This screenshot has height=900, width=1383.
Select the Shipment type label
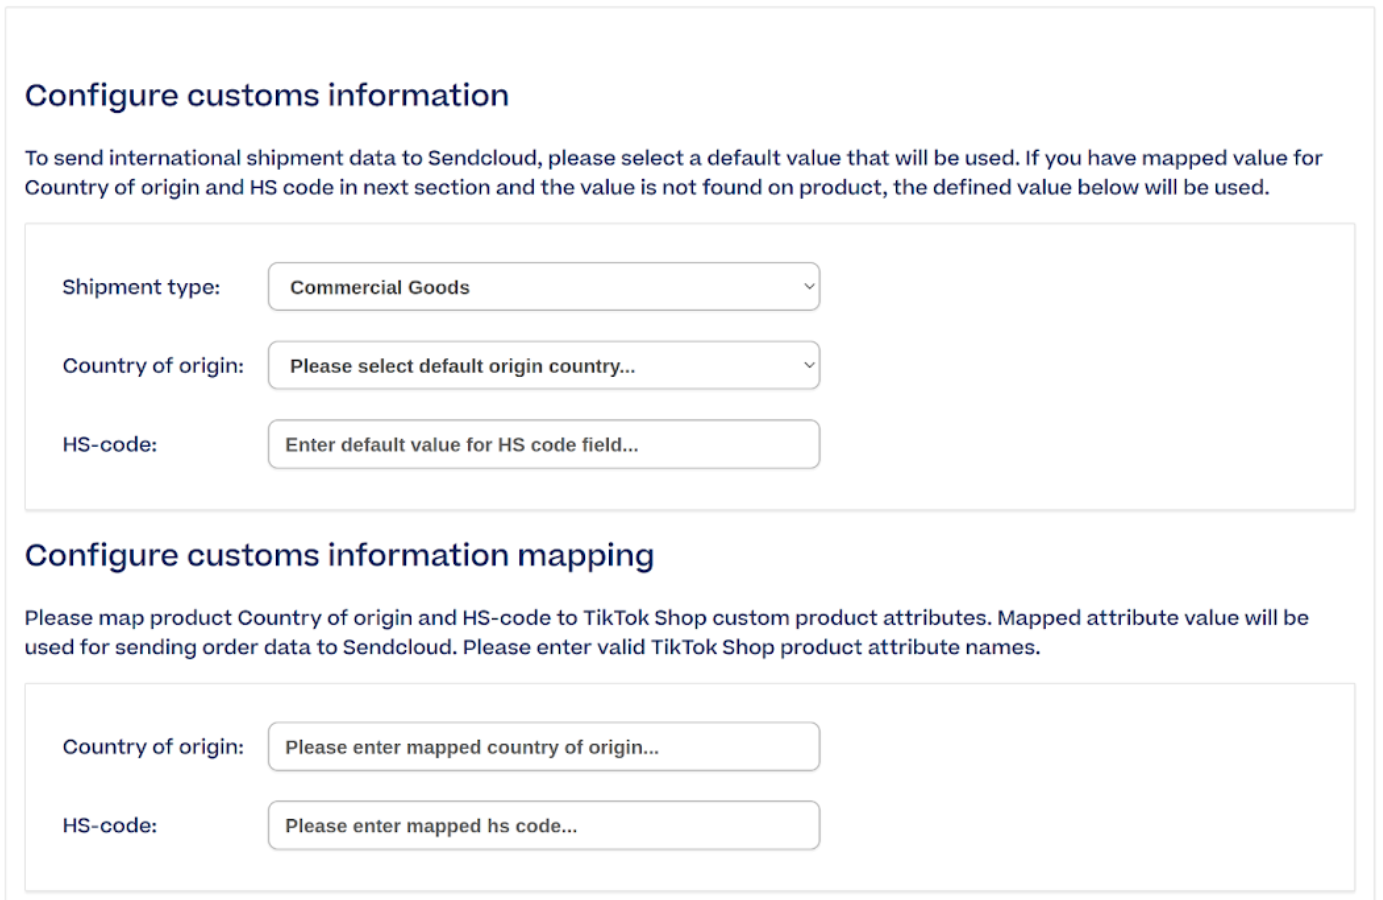click(142, 287)
